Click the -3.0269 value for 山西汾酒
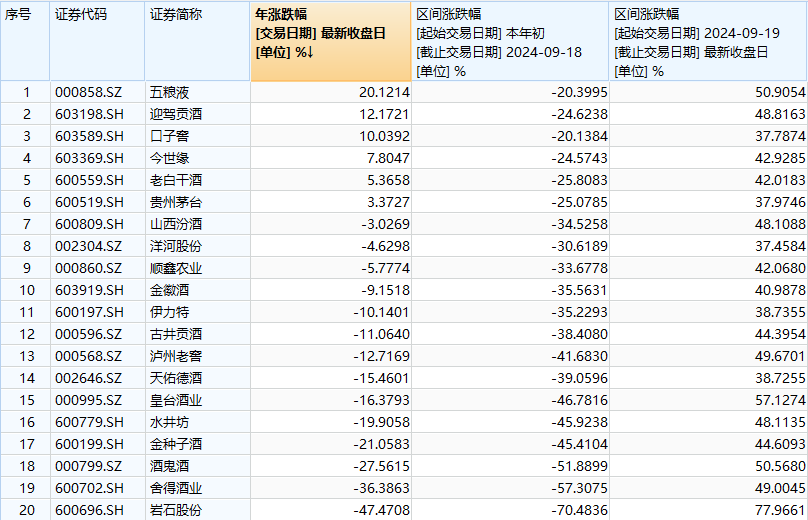 pos(385,224)
